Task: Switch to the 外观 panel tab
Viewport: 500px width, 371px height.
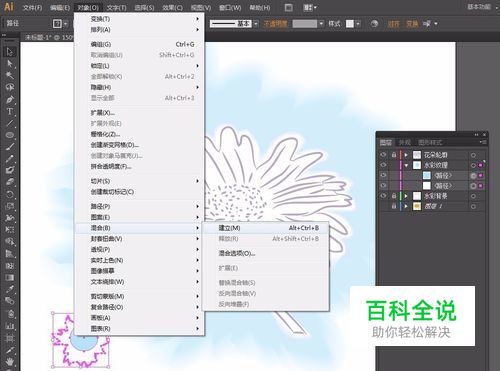Action: (x=404, y=143)
